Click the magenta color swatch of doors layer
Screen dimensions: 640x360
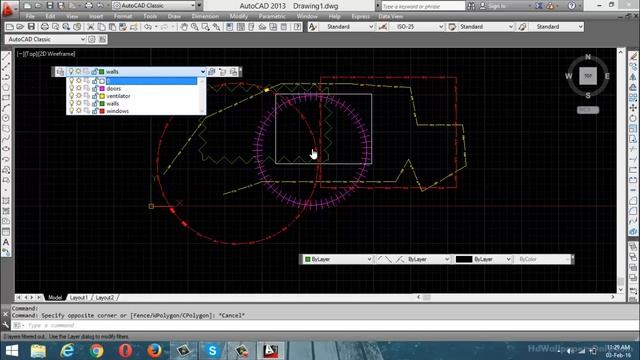coord(102,89)
